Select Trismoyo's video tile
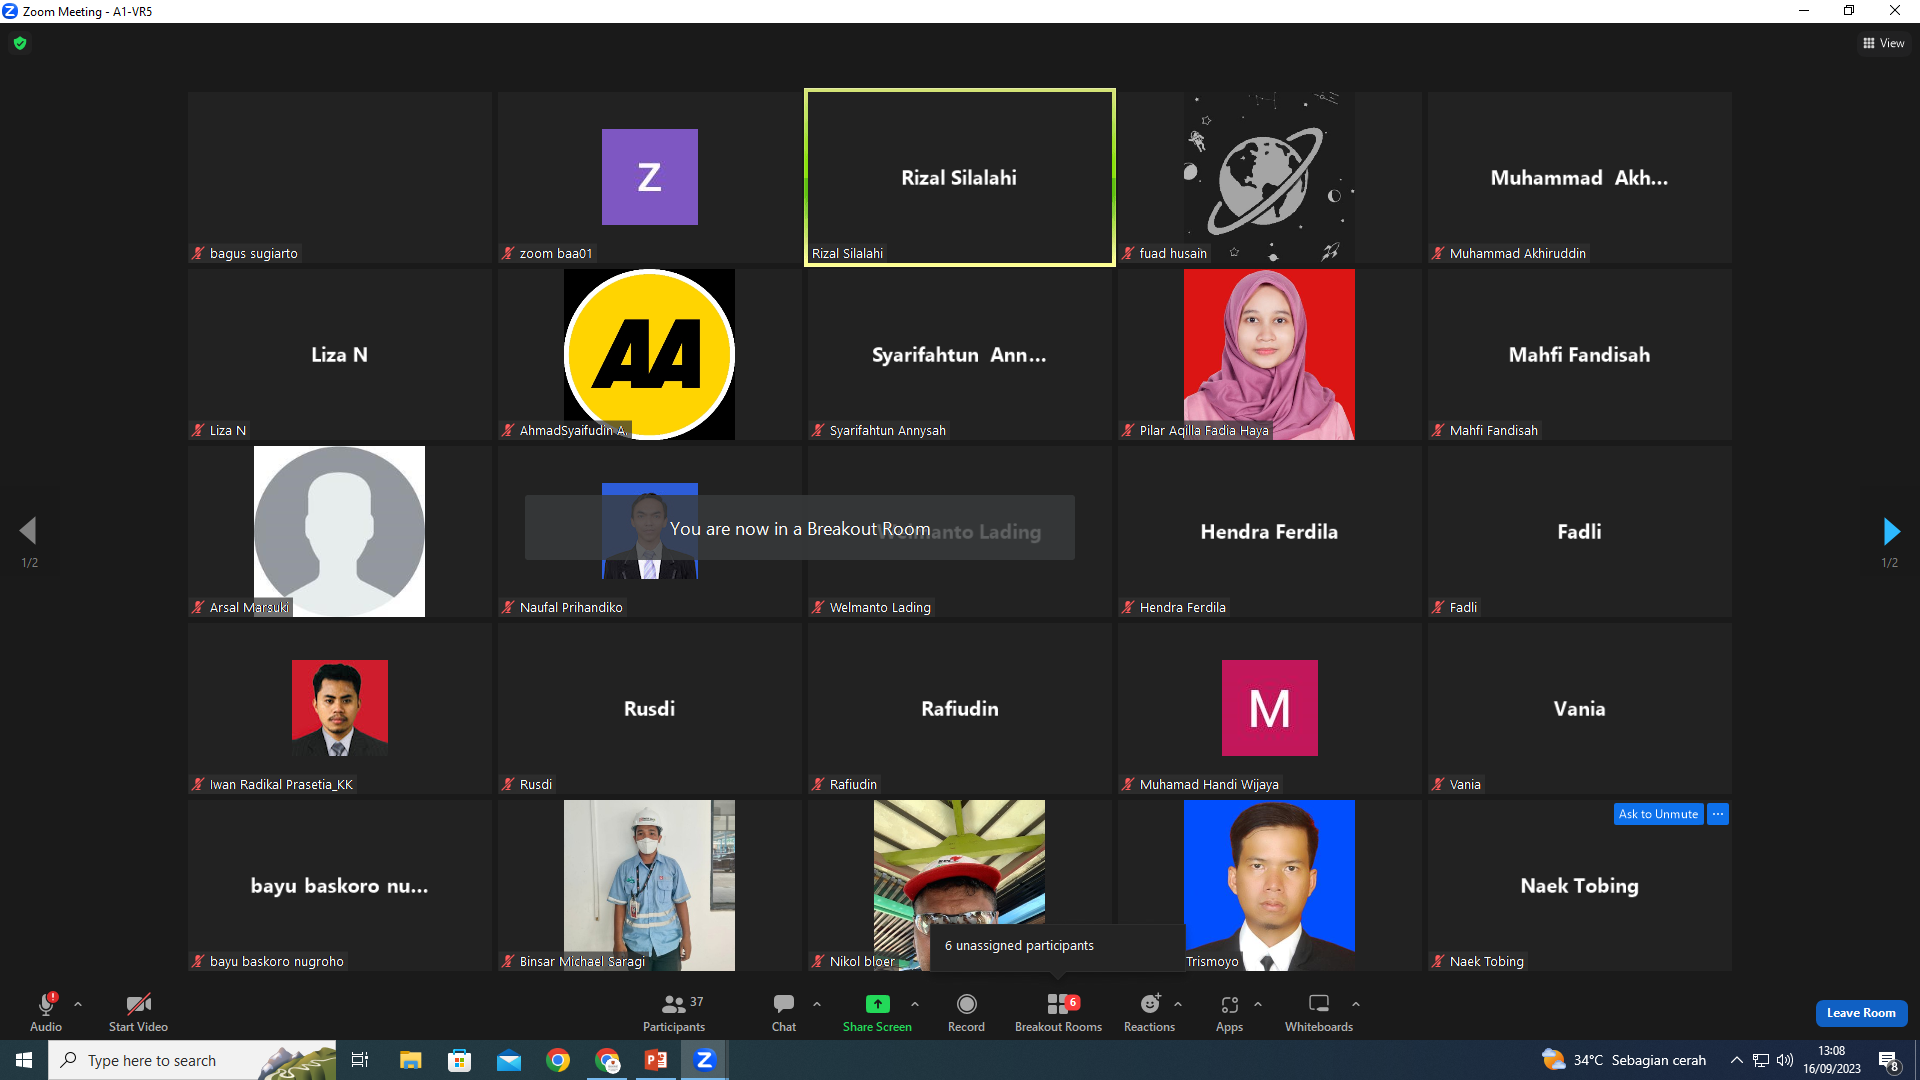 pyautogui.click(x=1270, y=885)
